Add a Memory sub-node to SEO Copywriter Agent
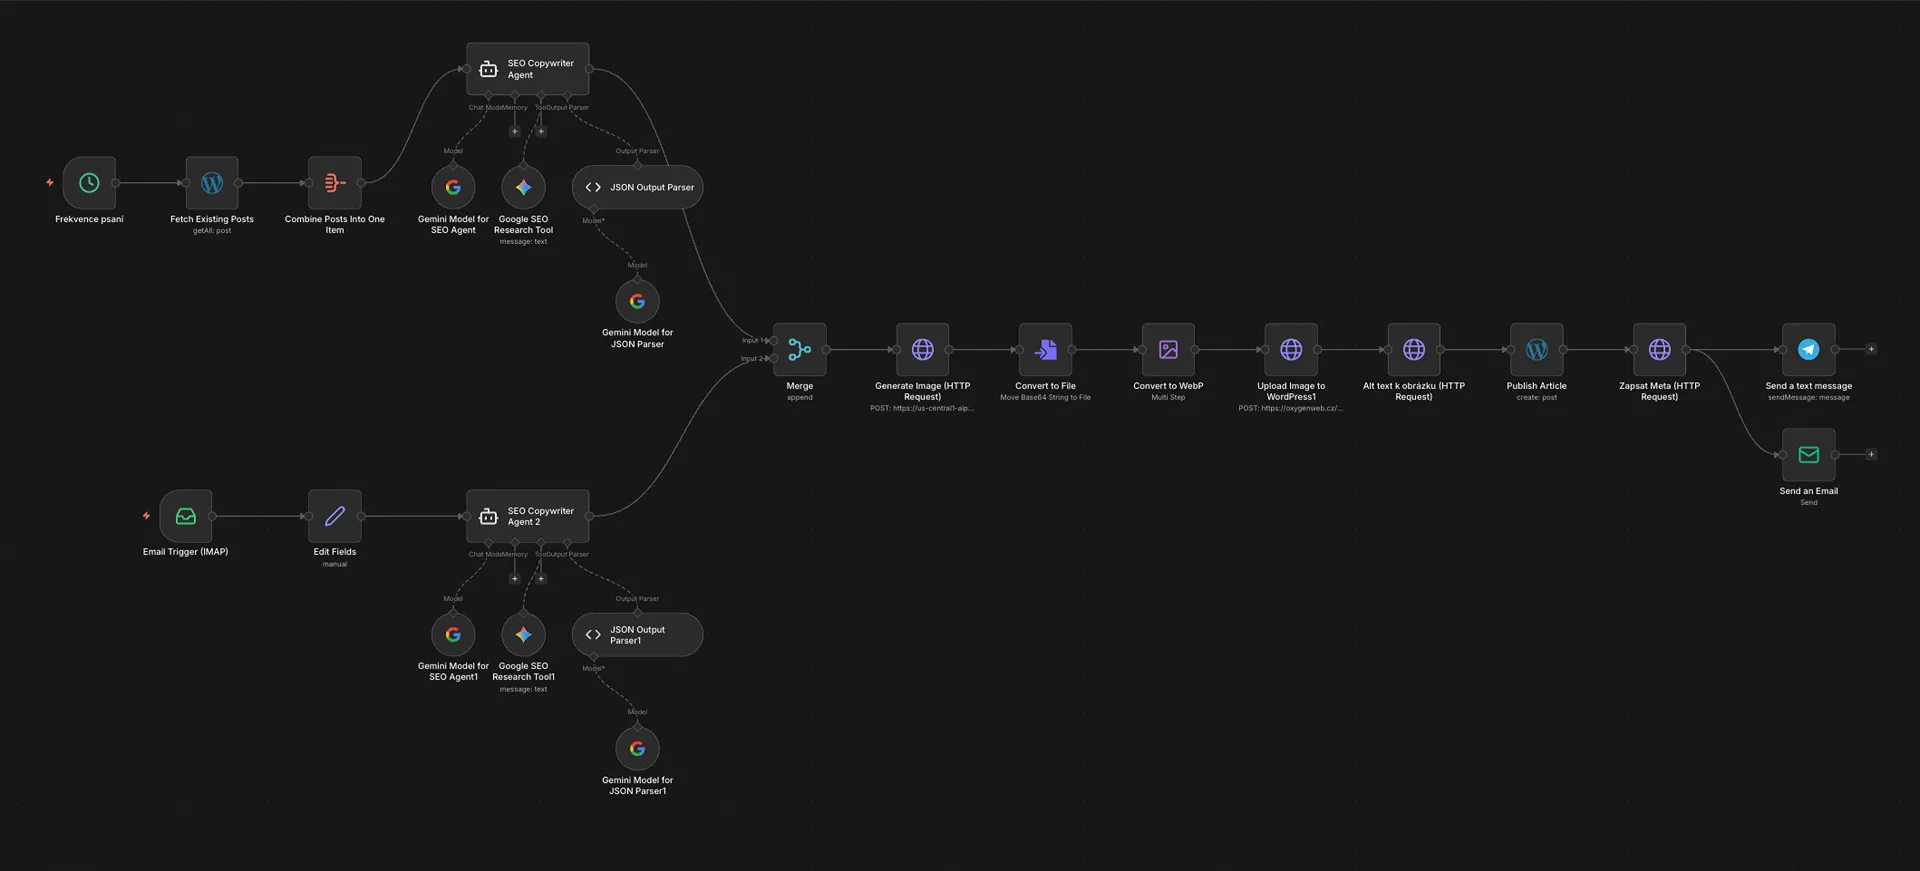 (x=515, y=131)
